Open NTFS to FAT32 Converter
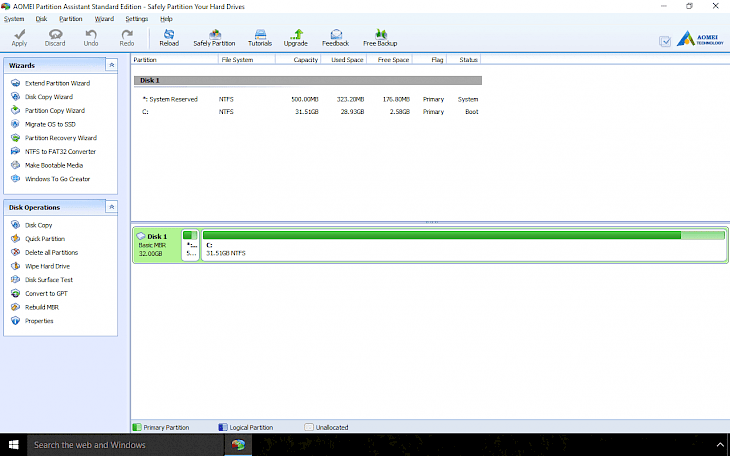730x456 pixels. pos(60,151)
